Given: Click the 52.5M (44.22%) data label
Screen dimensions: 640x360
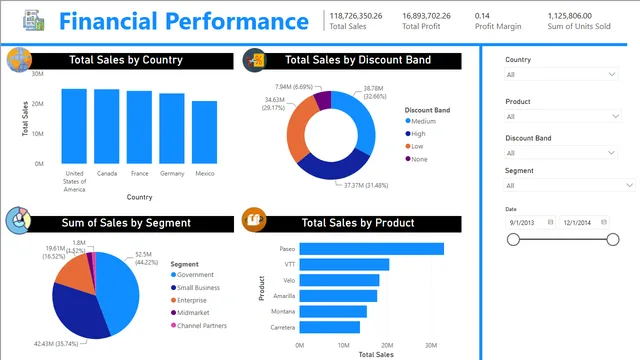Looking at the screenshot, I should (x=146, y=258).
